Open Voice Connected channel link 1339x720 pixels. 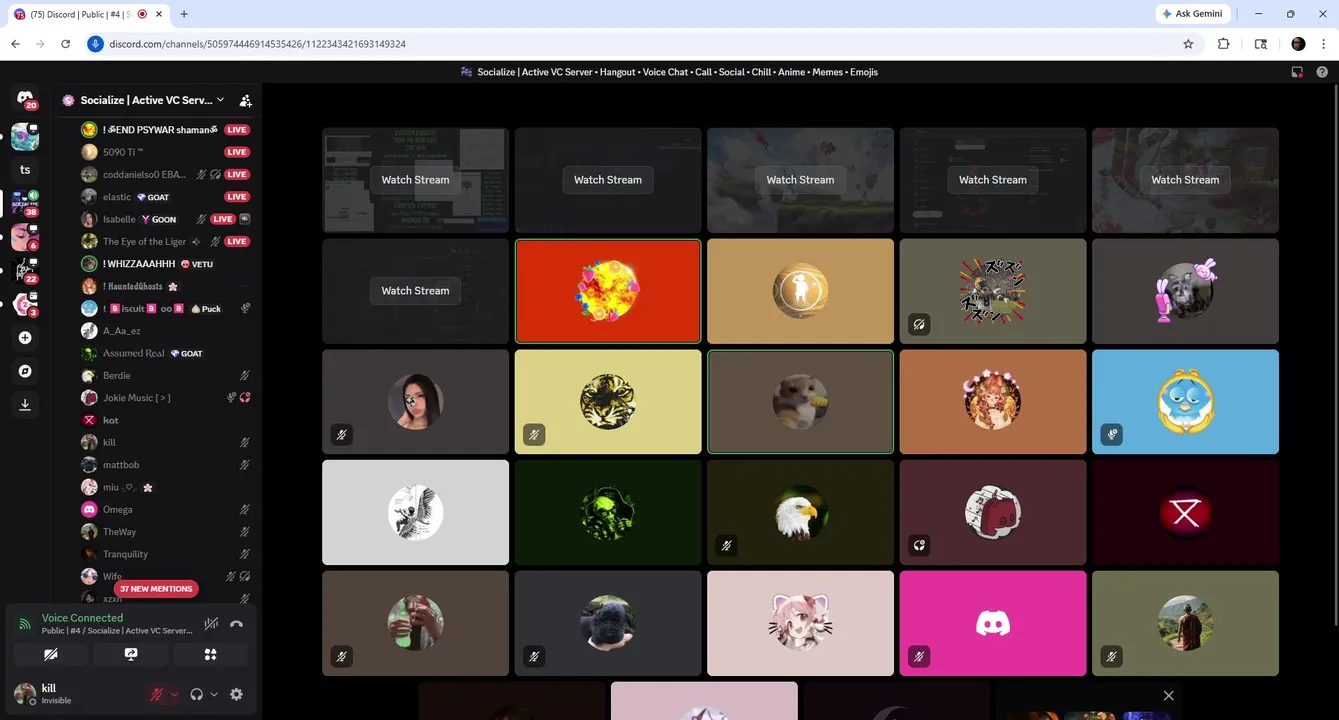coord(116,631)
